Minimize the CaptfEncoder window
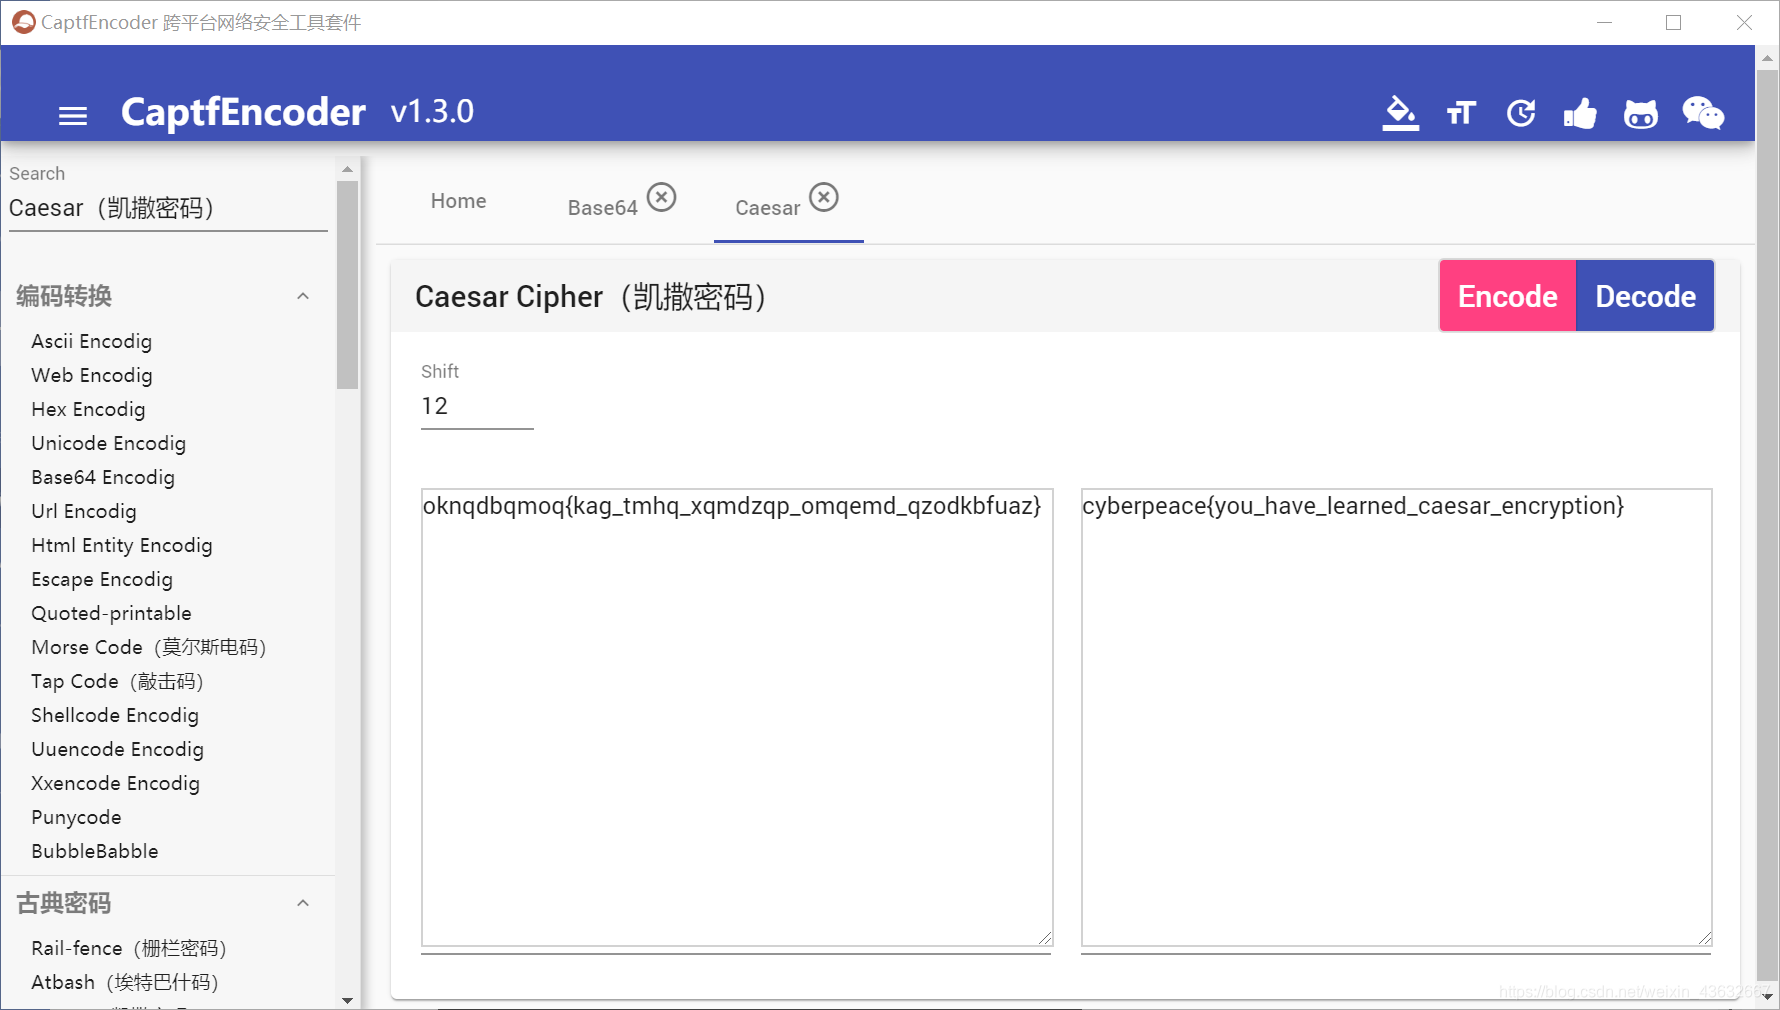This screenshot has height=1010, width=1780. 1605,22
